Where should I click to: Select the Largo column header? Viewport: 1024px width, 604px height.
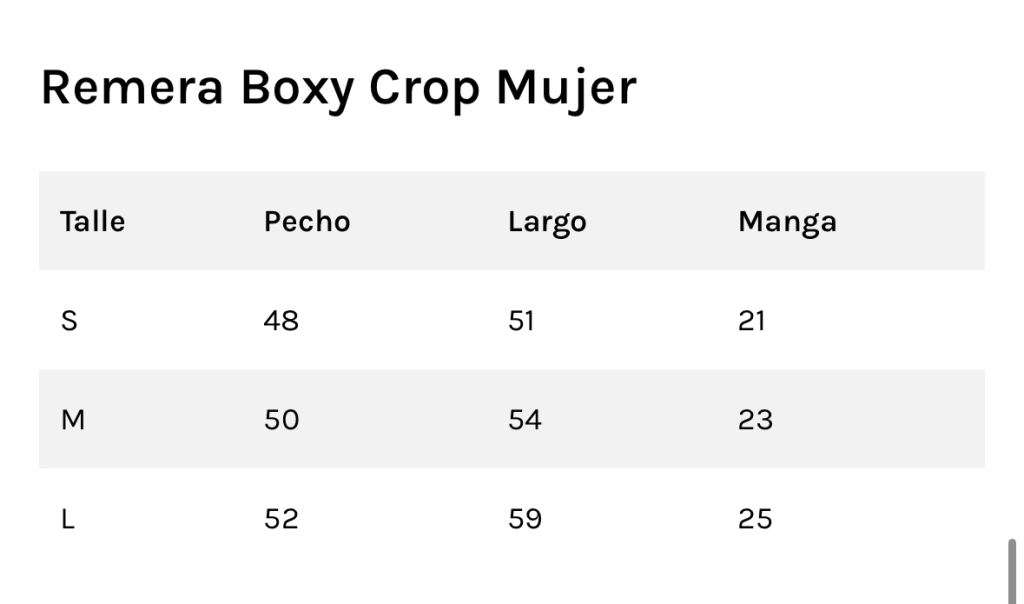tap(547, 222)
